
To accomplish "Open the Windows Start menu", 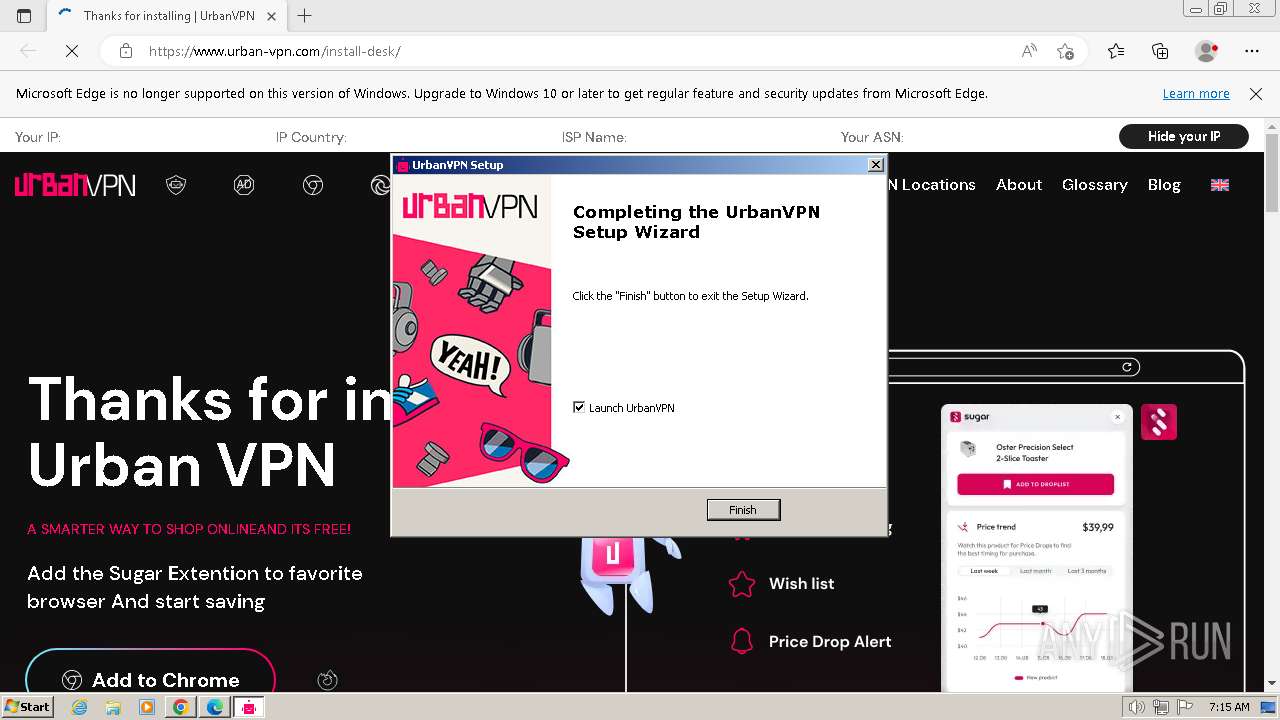I will pyautogui.click(x=27, y=707).
